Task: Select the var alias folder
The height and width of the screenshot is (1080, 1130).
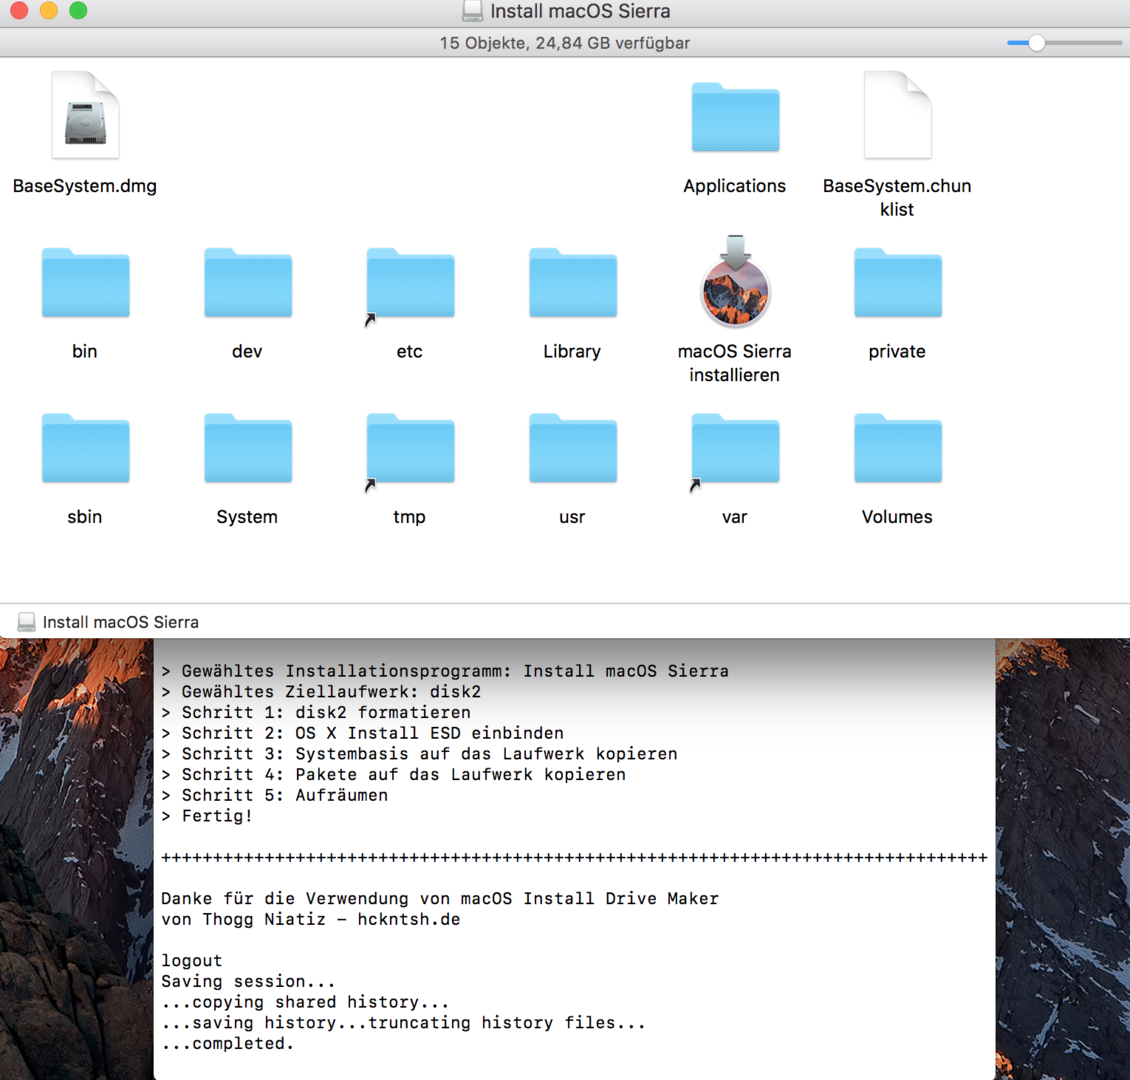Action: tap(735, 450)
